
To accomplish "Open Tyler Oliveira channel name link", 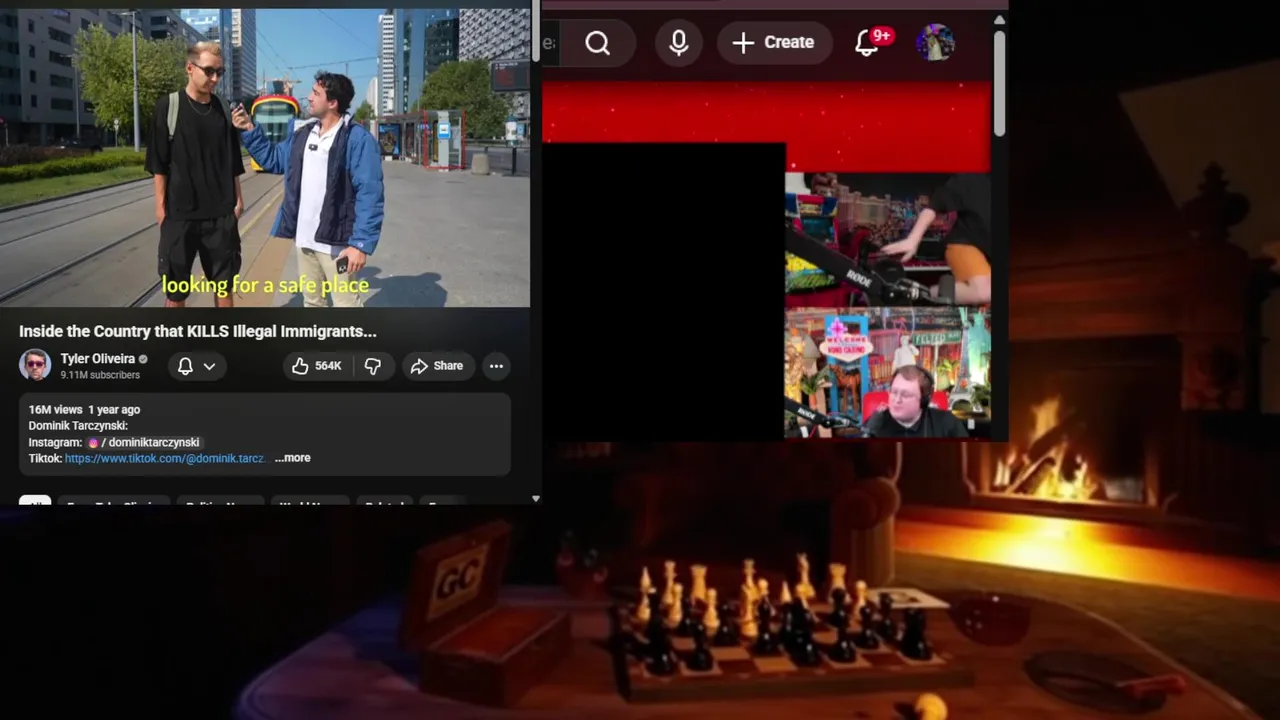I will tap(97, 358).
